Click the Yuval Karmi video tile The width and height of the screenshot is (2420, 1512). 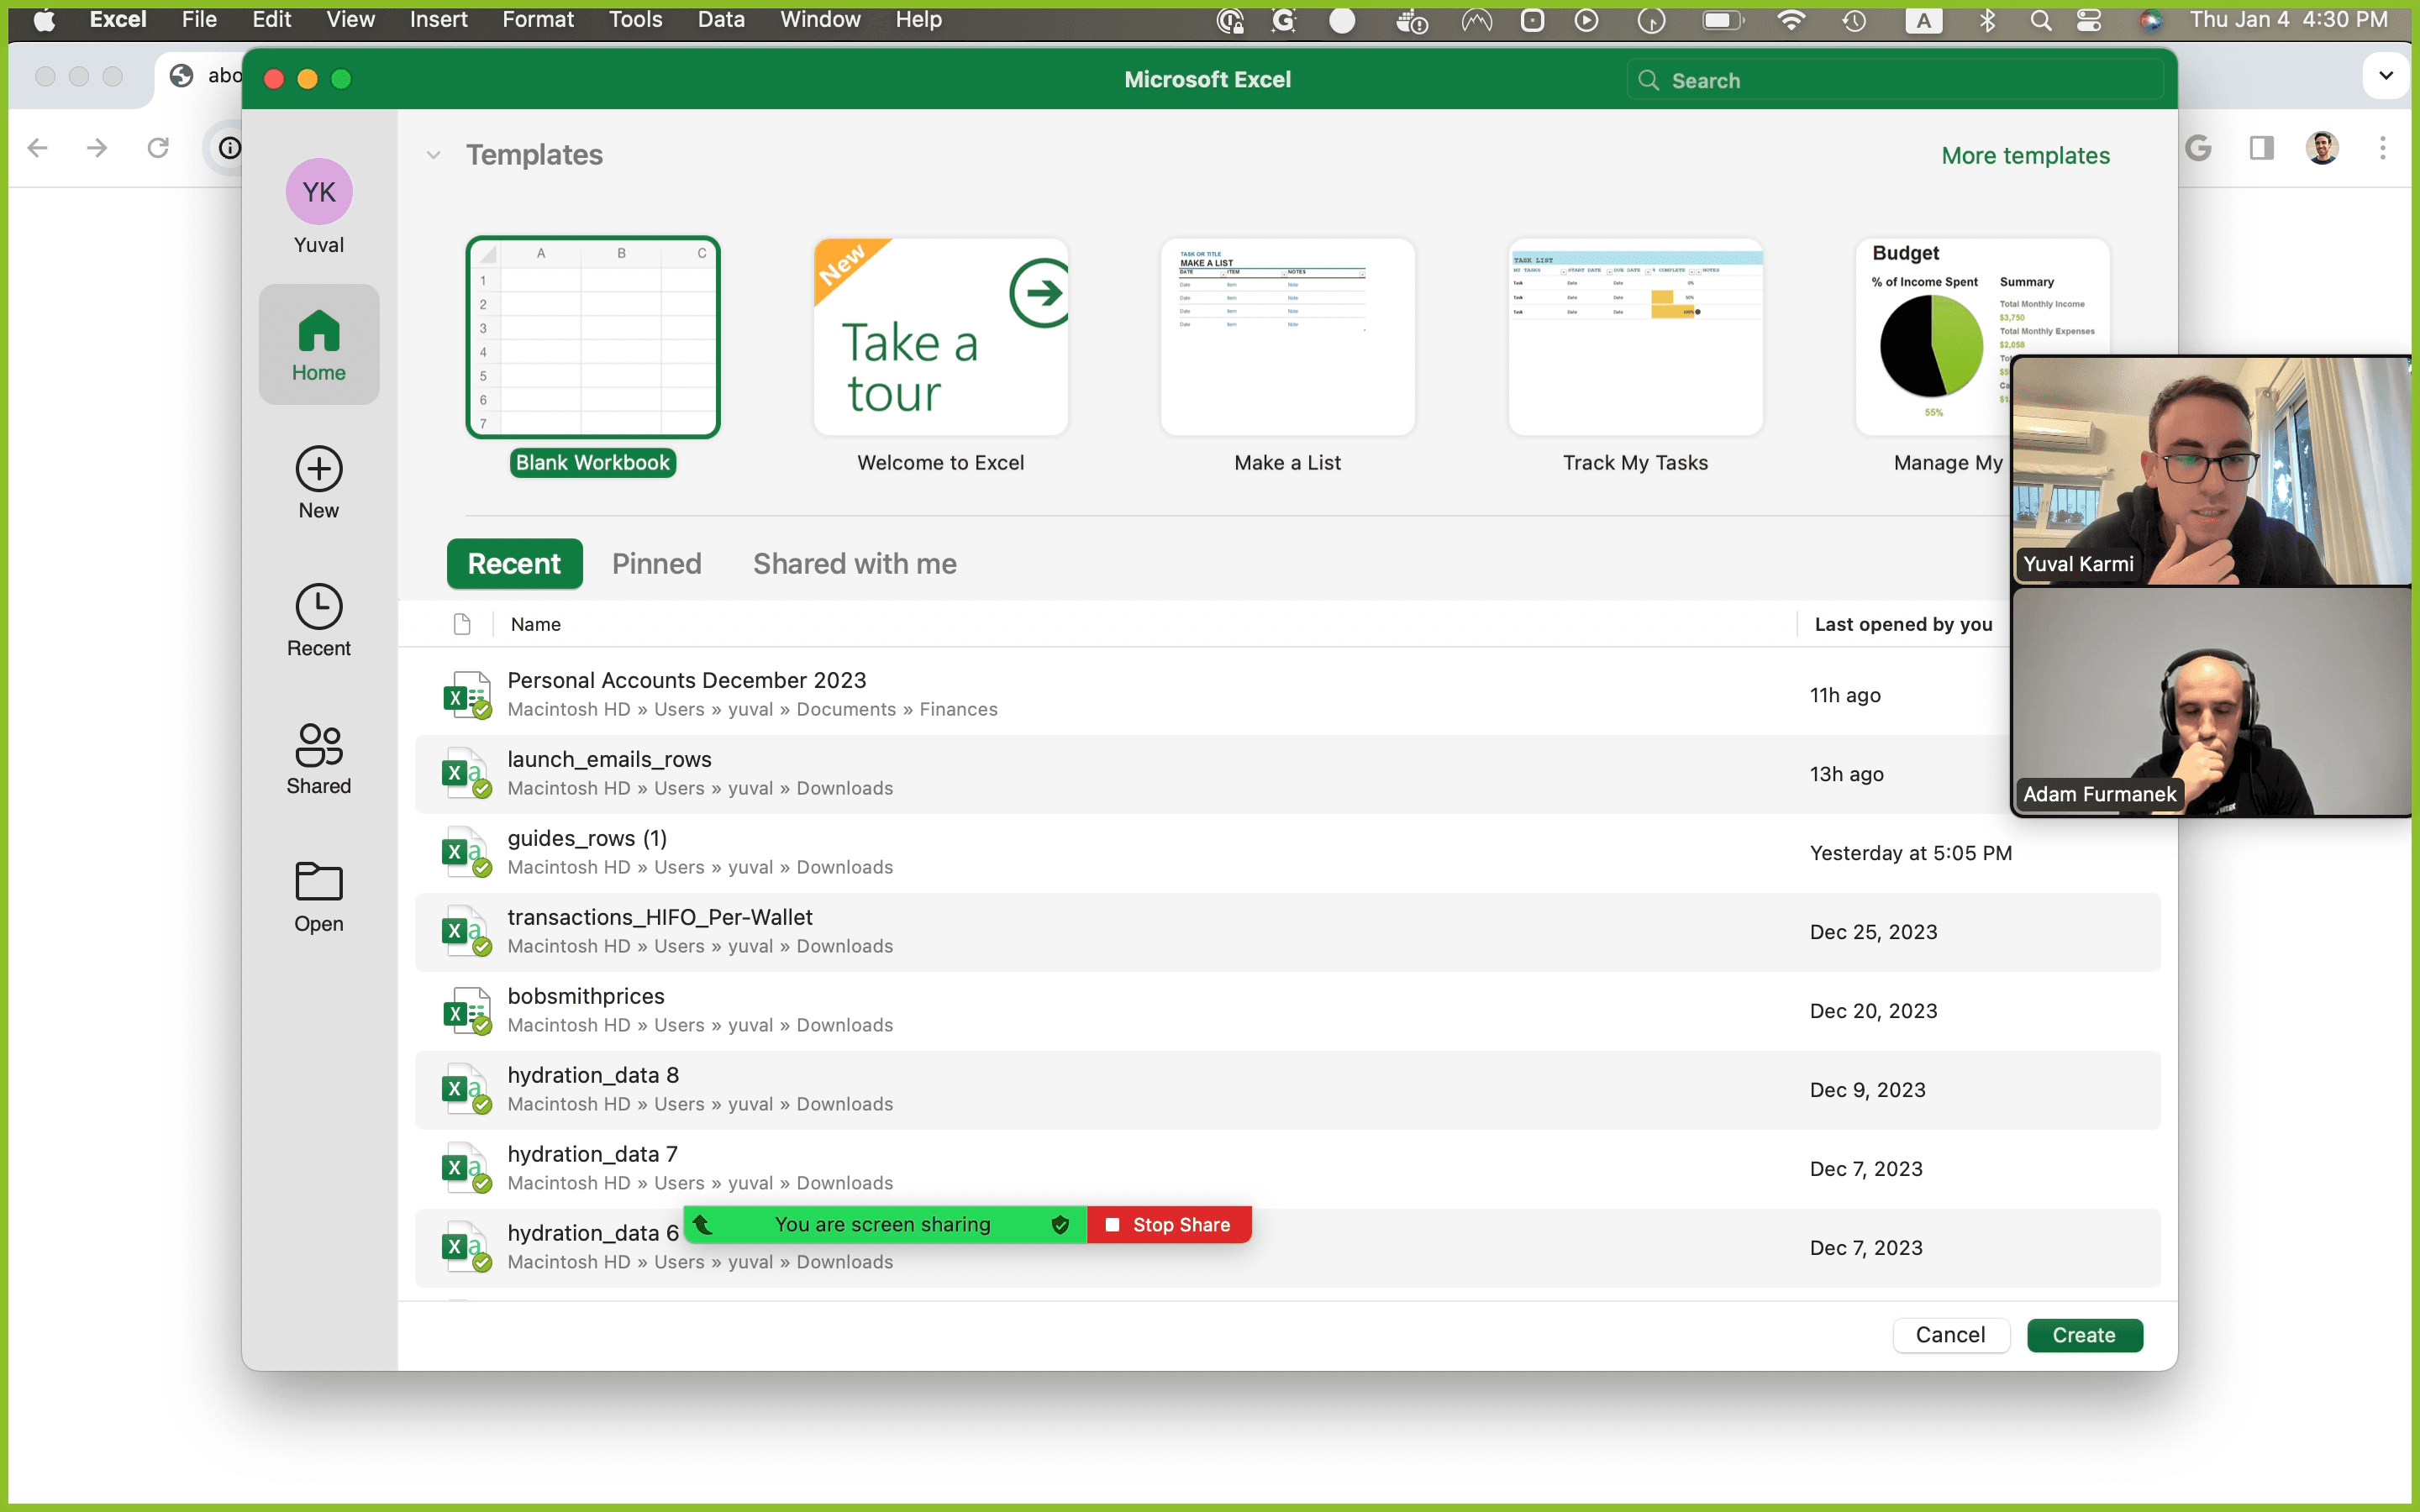pyautogui.click(x=2213, y=470)
